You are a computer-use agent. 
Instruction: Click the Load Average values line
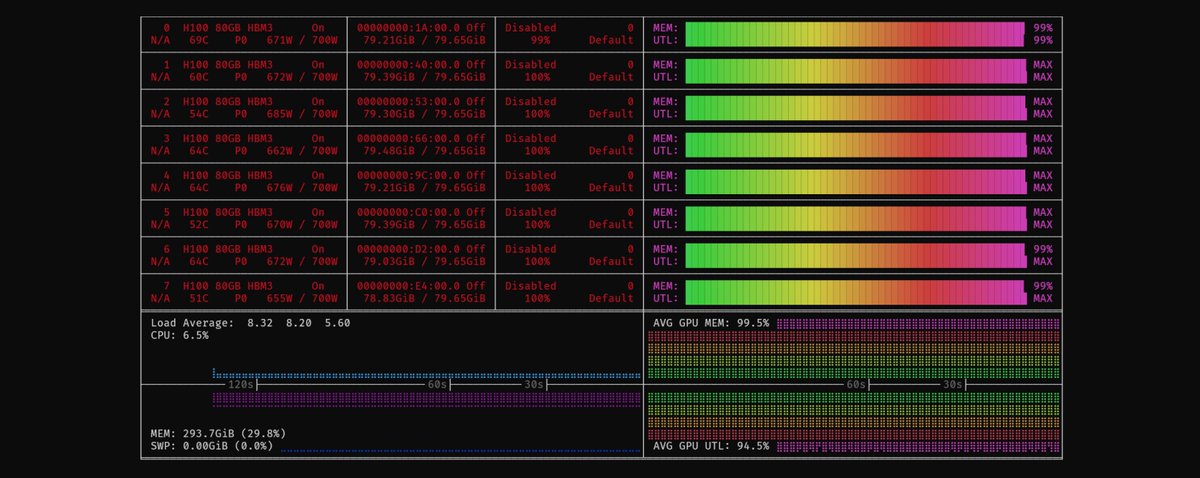[250, 323]
